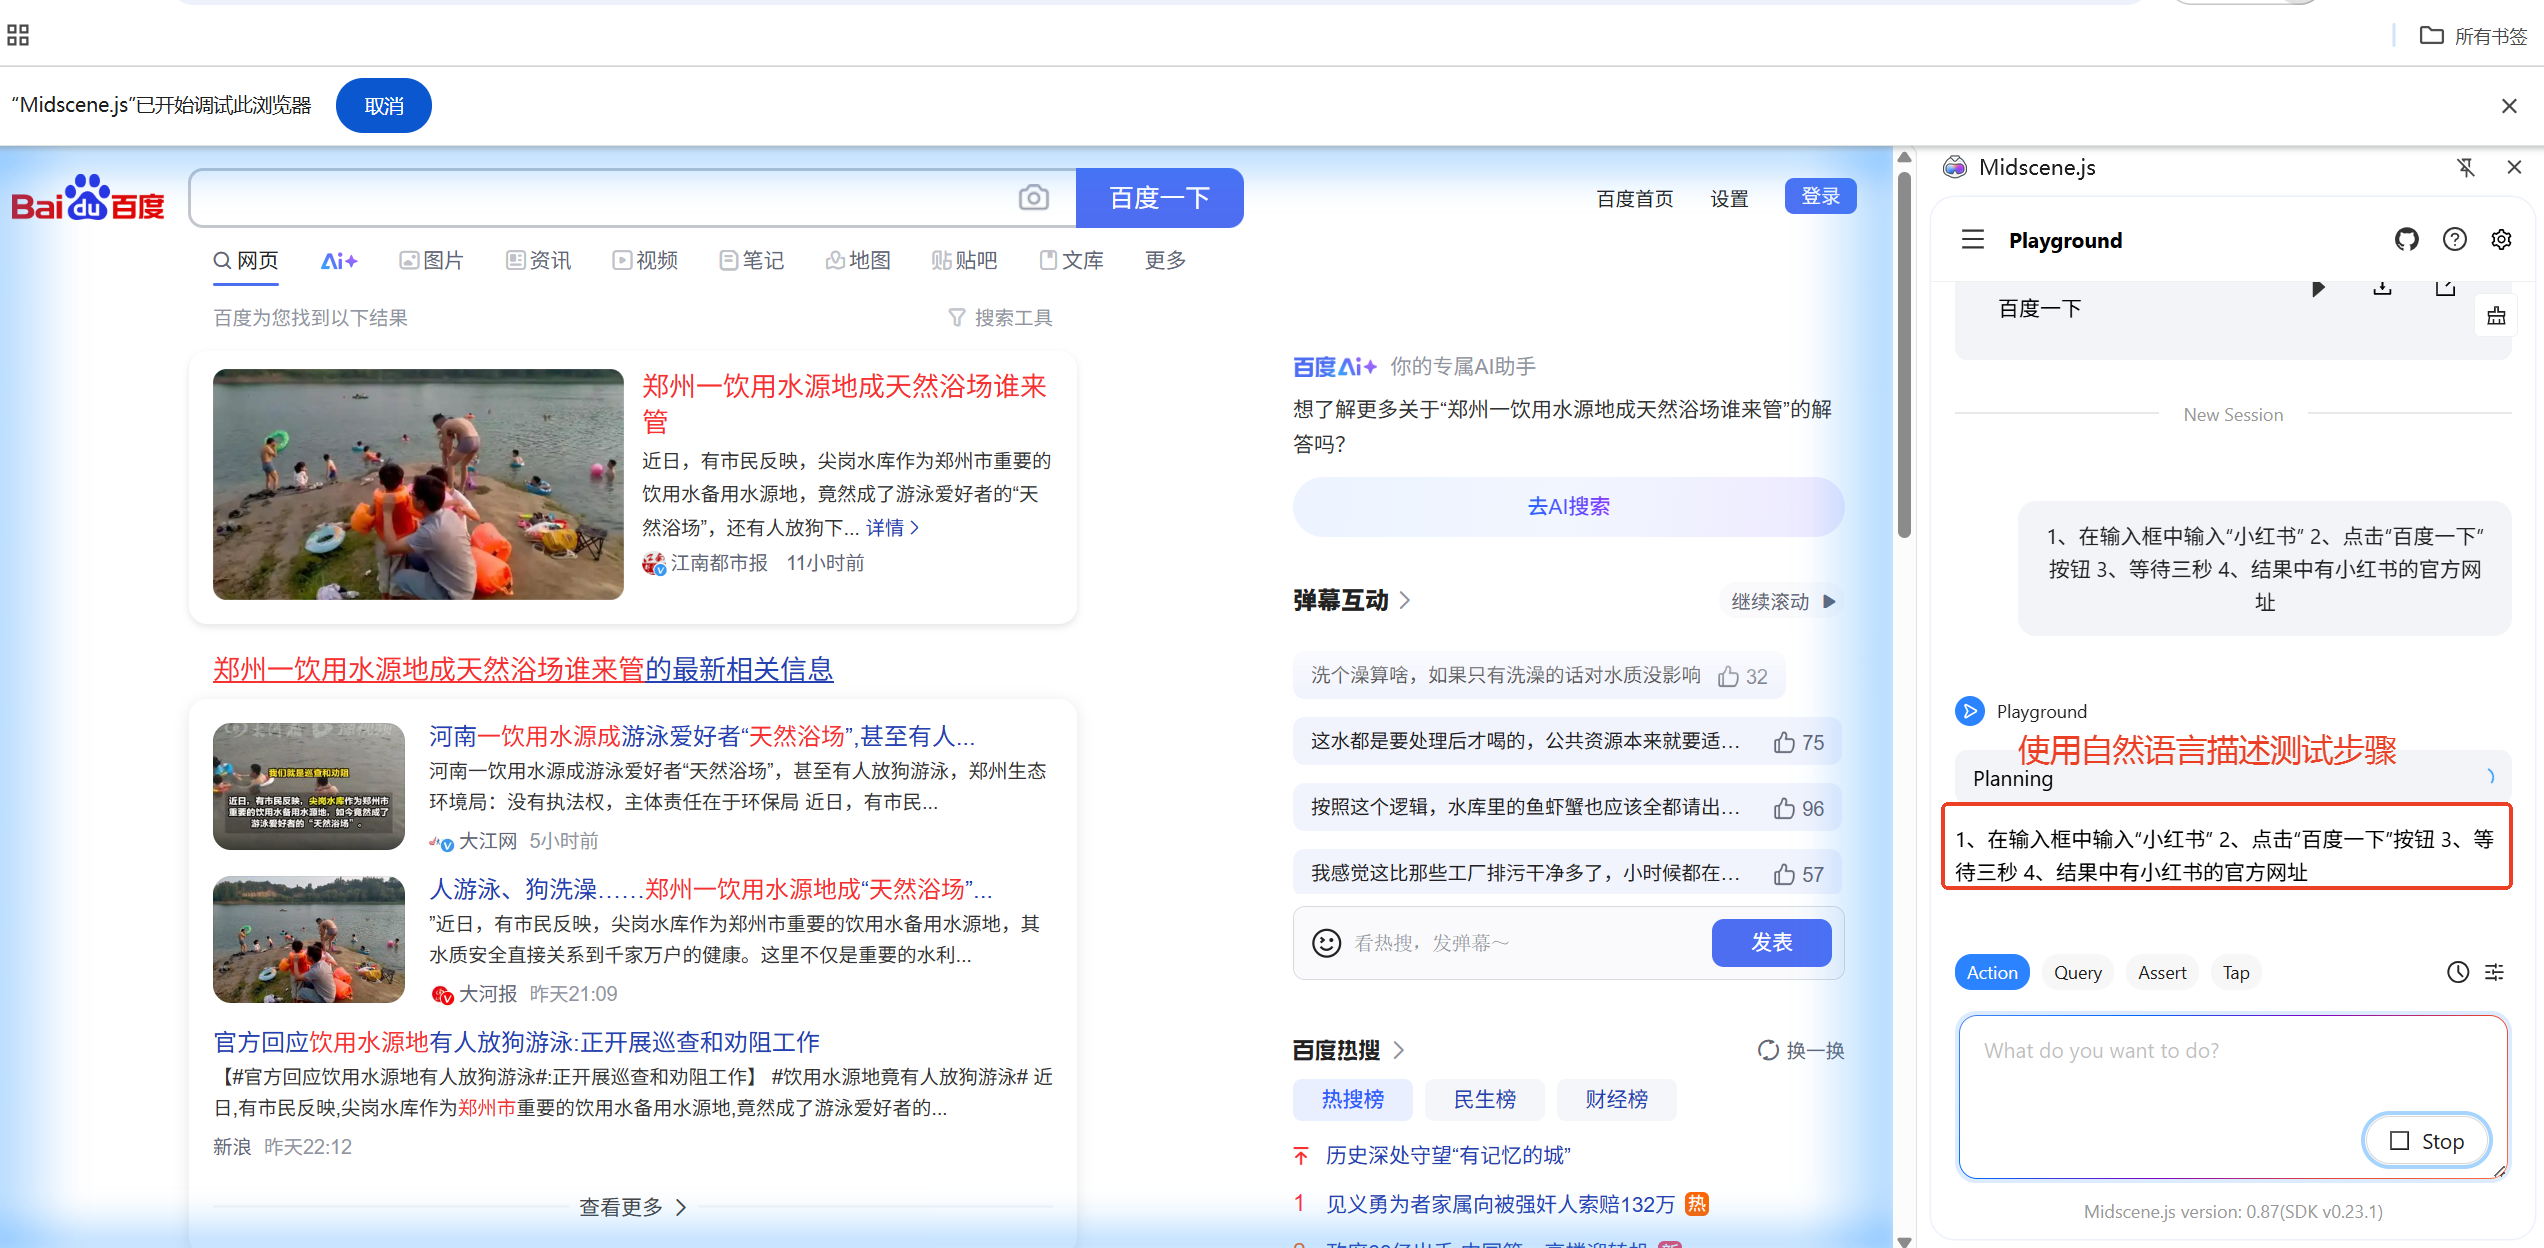Screen dimensions: 2544x1248
Task: Switch to the 地图 tab
Action: click(x=858, y=260)
